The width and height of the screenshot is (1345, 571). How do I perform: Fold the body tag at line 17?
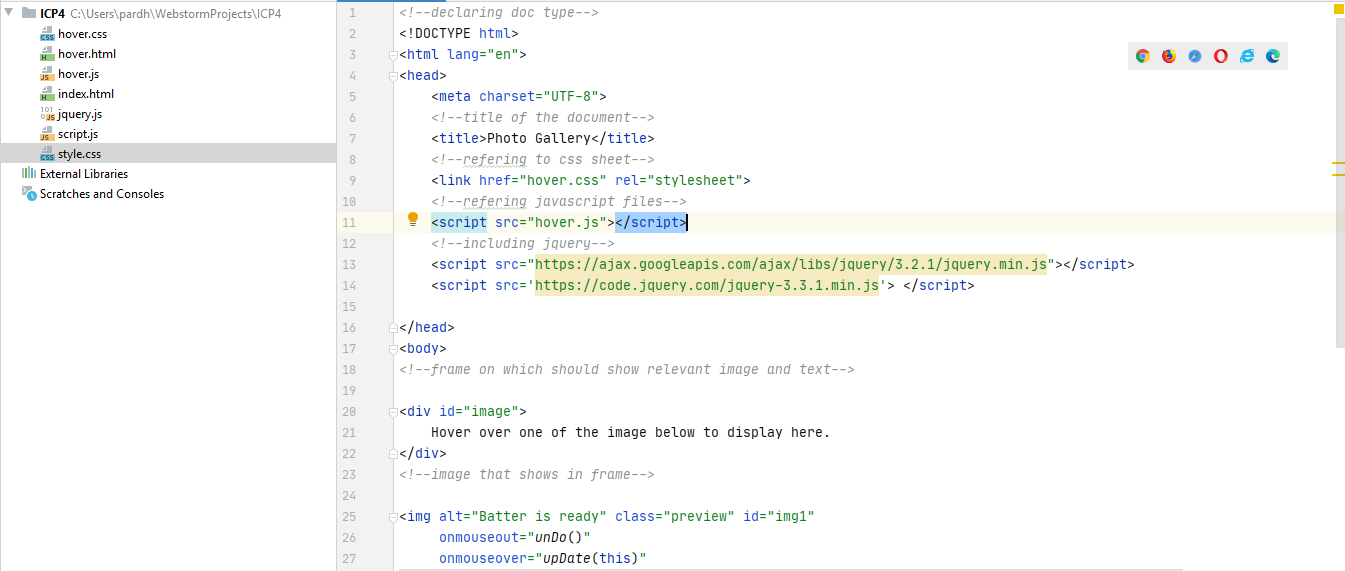393,348
